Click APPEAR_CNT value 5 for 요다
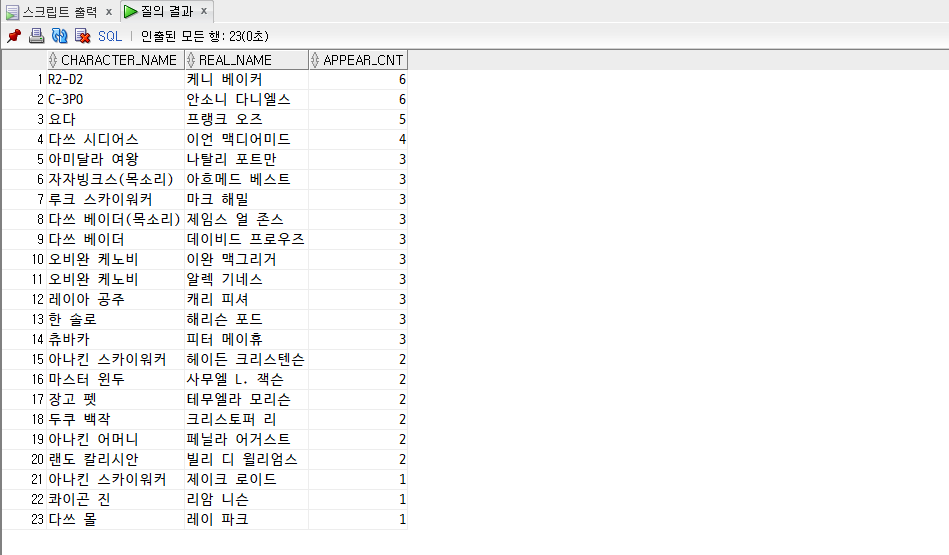This screenshot has height=555, width=949. (358, 119)
